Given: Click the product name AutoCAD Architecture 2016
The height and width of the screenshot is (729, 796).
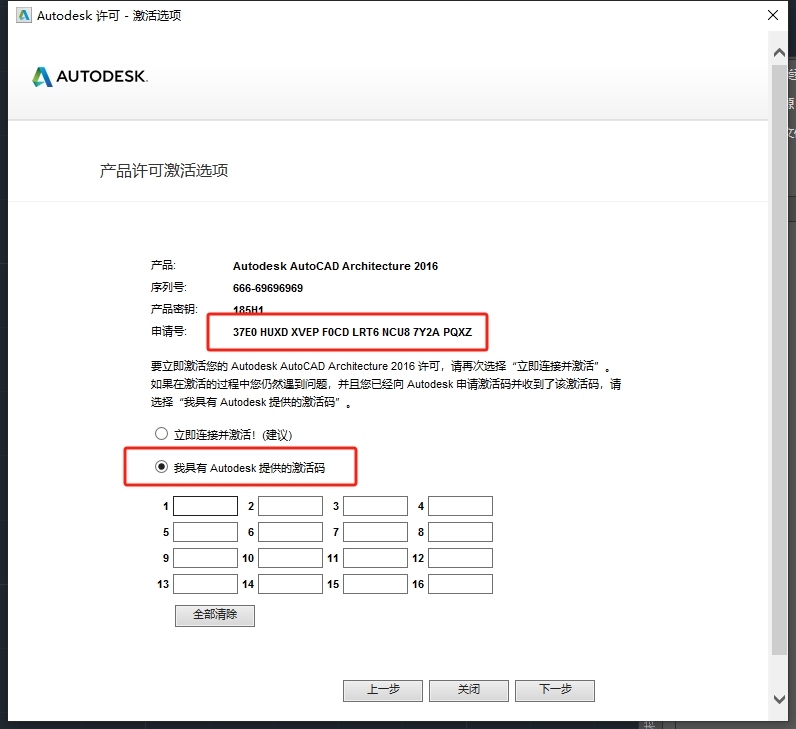Looking at the screenshot, I should 335,266.
